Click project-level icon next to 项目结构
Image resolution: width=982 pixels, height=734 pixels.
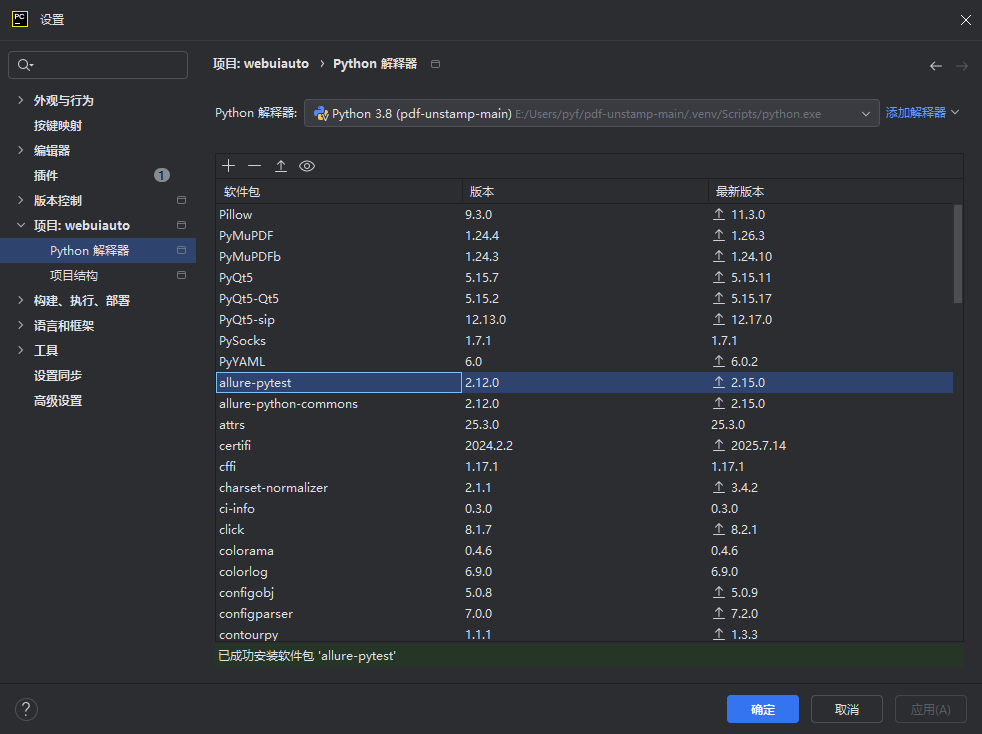182,276
